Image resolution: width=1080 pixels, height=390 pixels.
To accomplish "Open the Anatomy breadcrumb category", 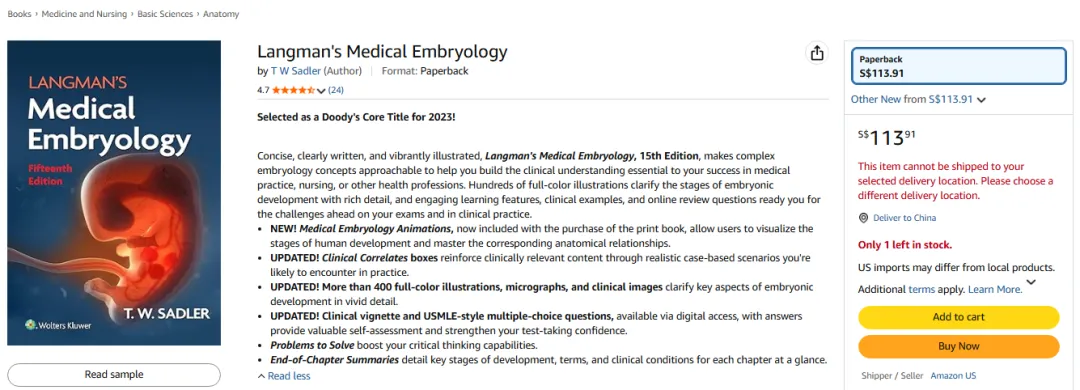I will tap(221, 14).
